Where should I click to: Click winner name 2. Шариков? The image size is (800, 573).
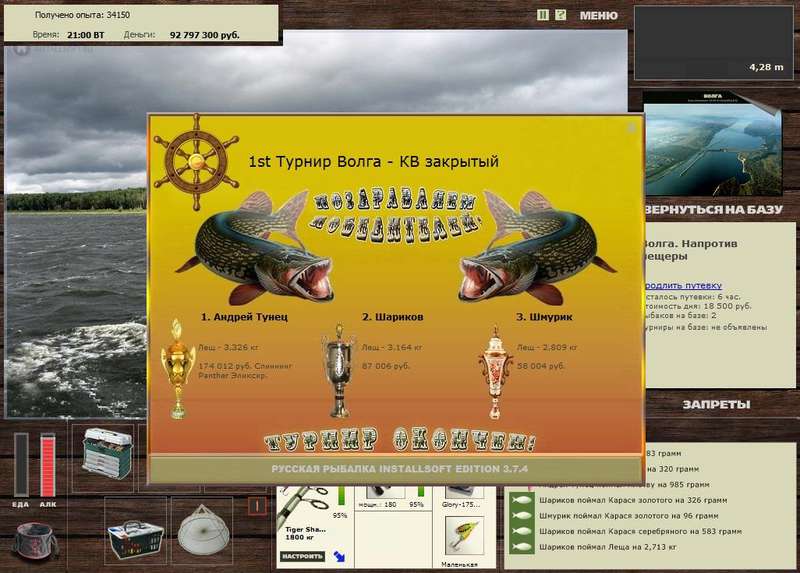coord(392,317)
